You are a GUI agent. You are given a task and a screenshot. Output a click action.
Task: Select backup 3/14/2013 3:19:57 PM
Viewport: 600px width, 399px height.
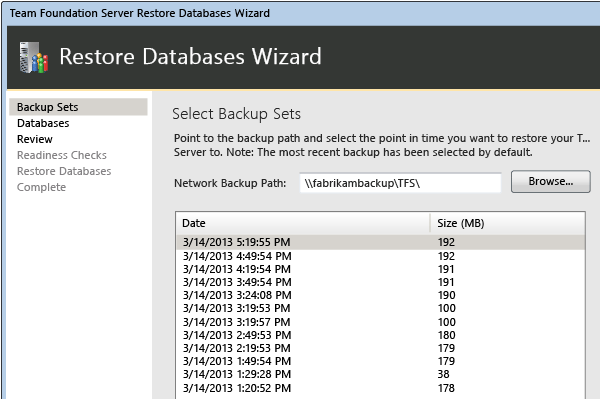(x=380, y=322)
